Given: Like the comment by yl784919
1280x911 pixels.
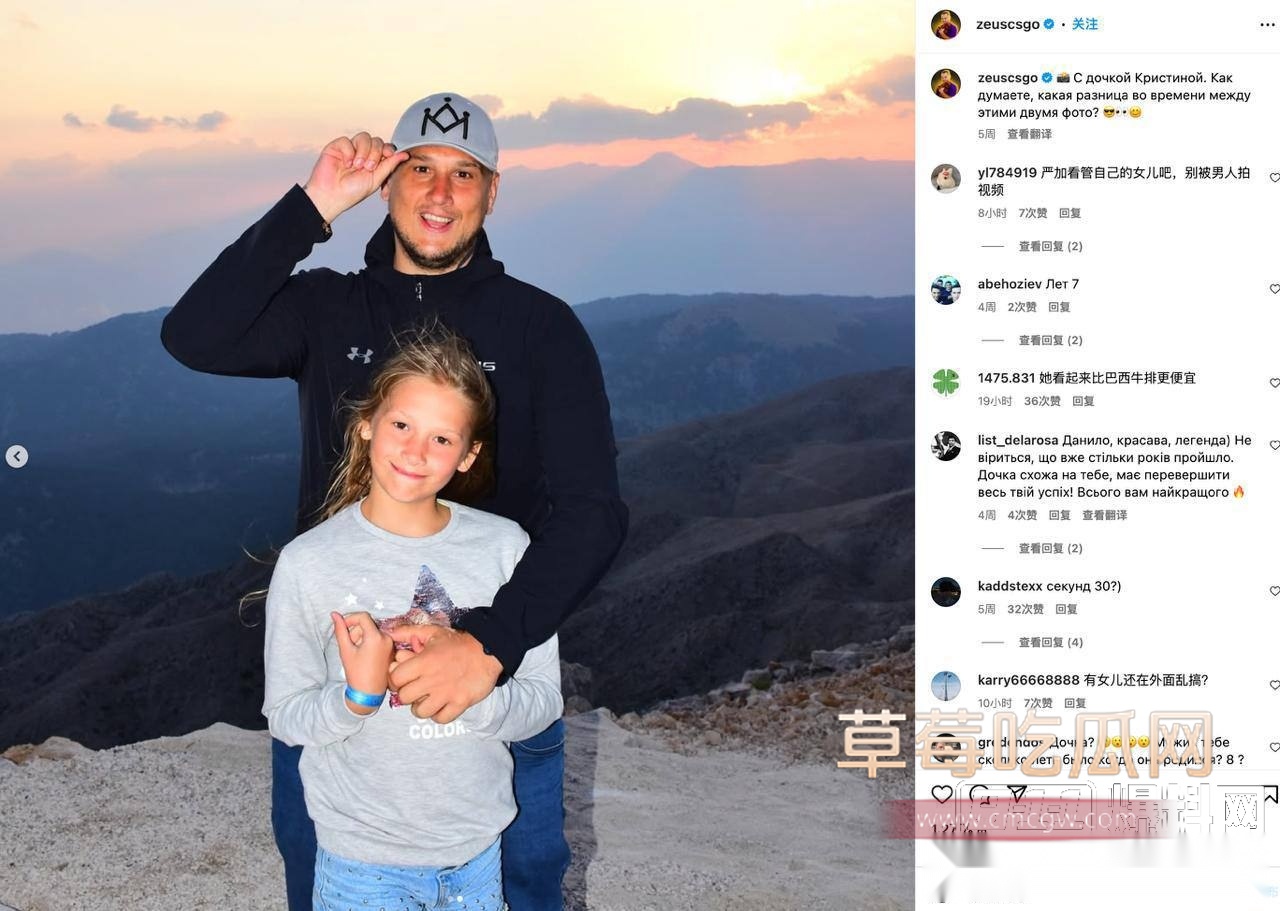Looking at the screenshot, I should 1274,178.
